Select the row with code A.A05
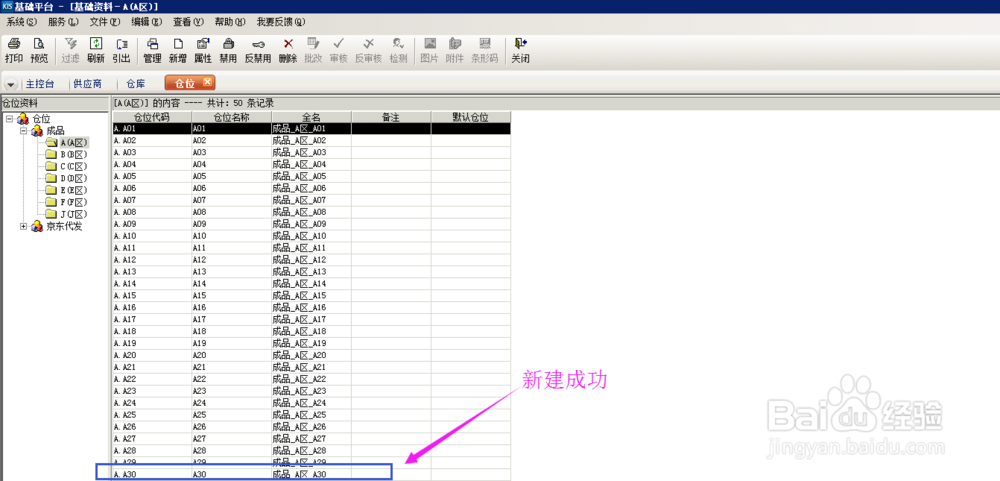Screen dimensions: 1000x481 [311, 176]
